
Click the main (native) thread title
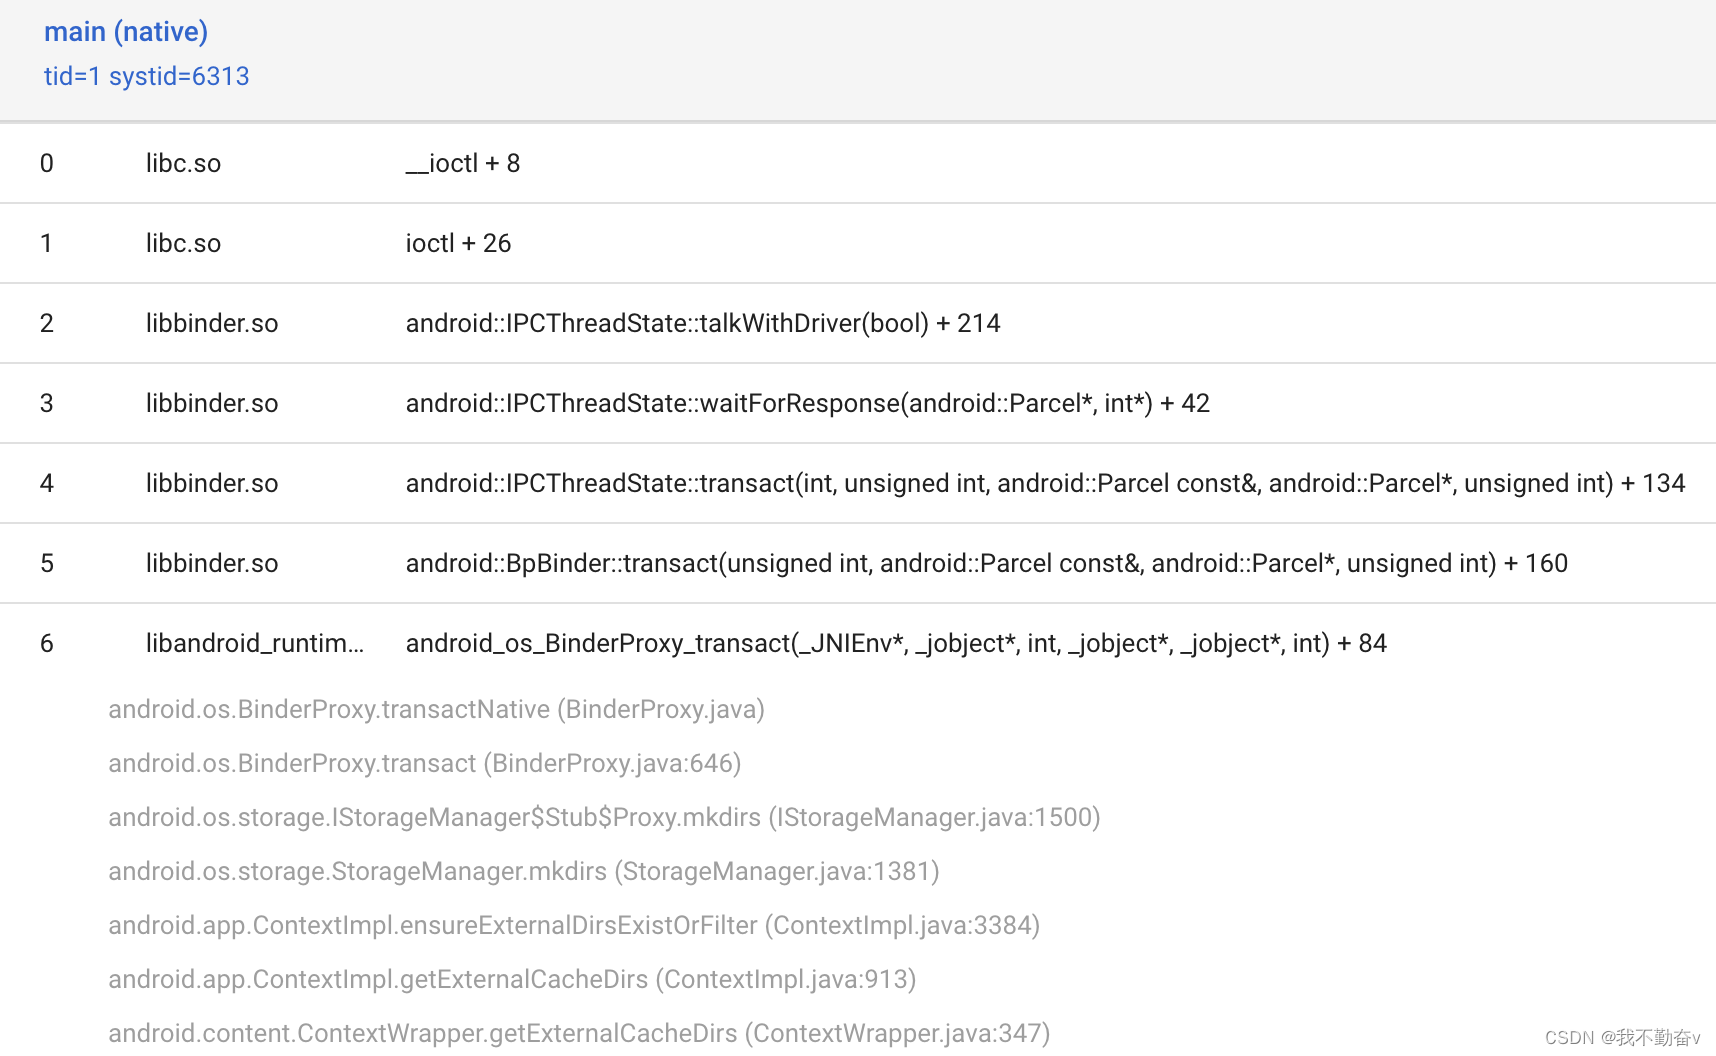click(x=126, y=32)
